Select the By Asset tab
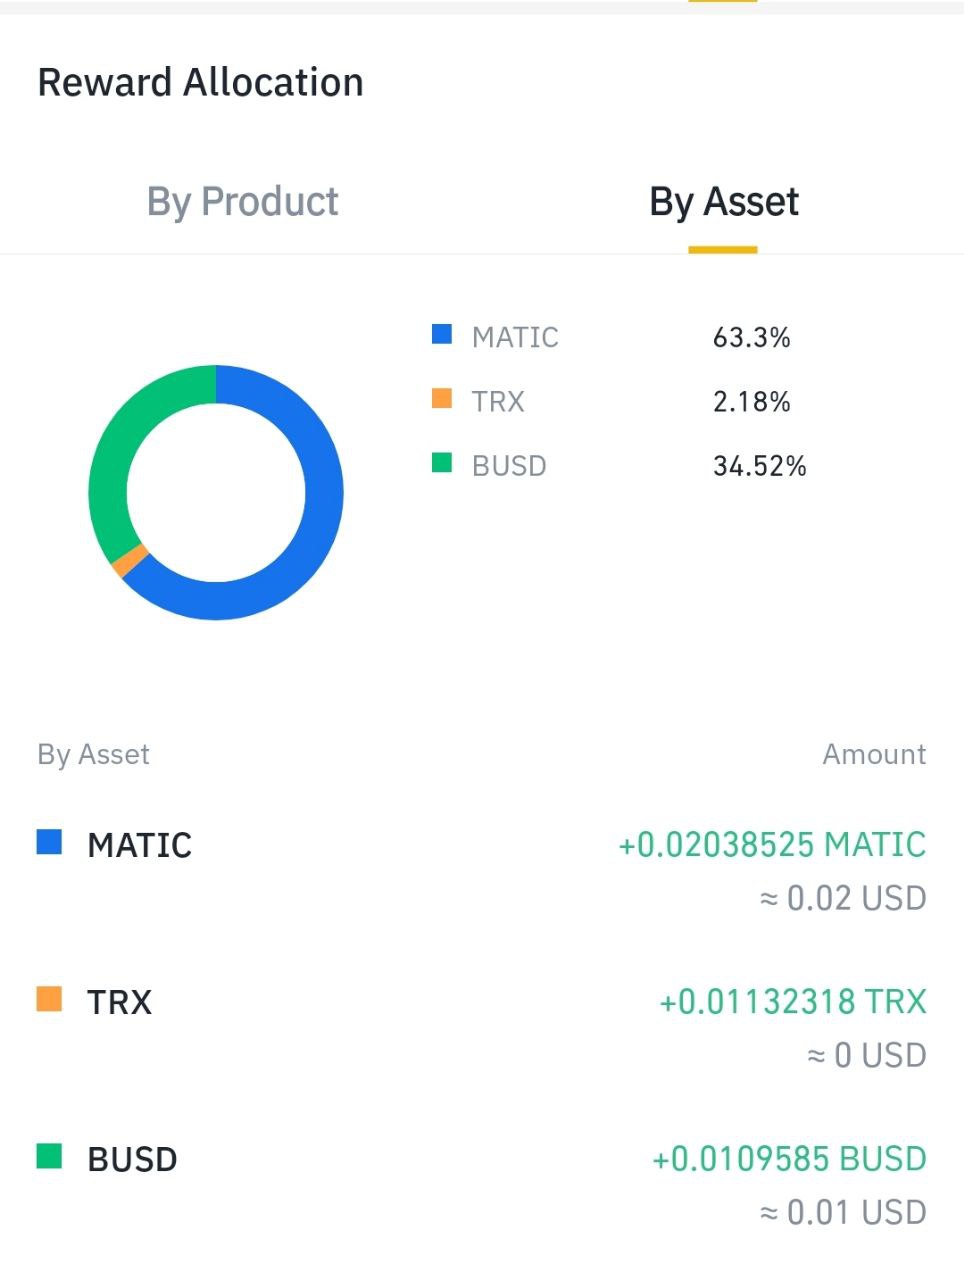 (723, 202)
